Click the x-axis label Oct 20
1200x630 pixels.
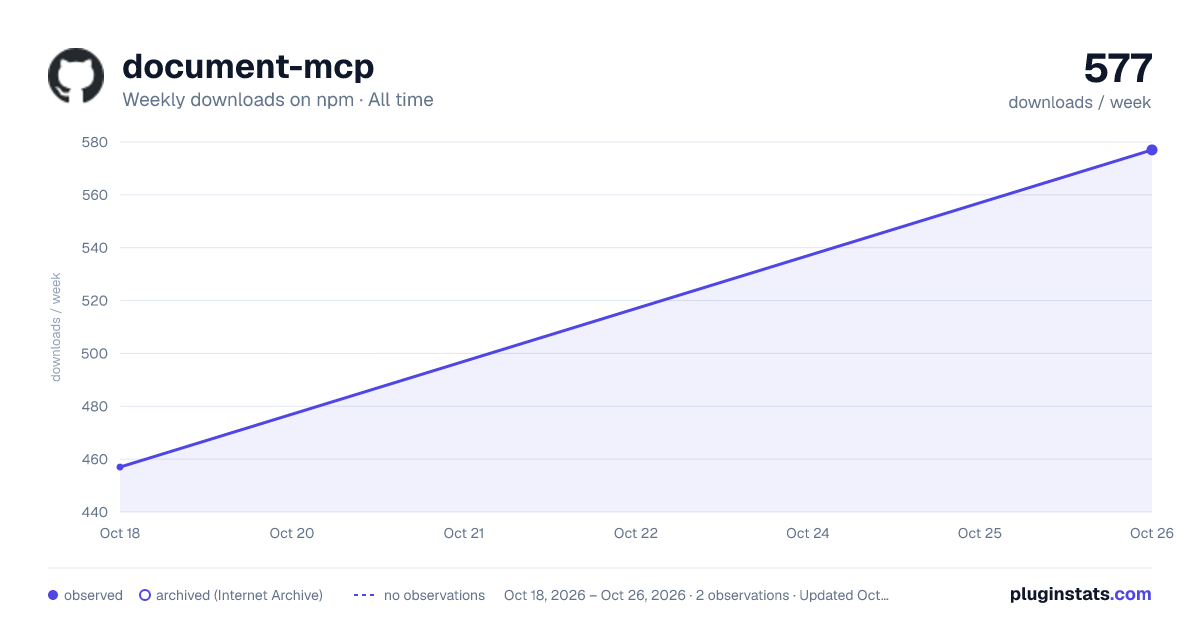292,533
